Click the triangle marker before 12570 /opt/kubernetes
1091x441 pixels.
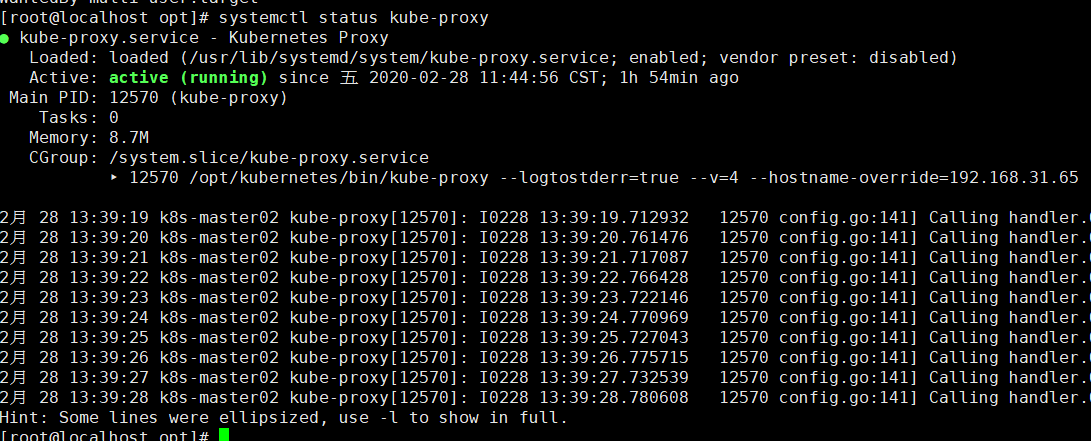pyautogui.click(x=115, y=178)
